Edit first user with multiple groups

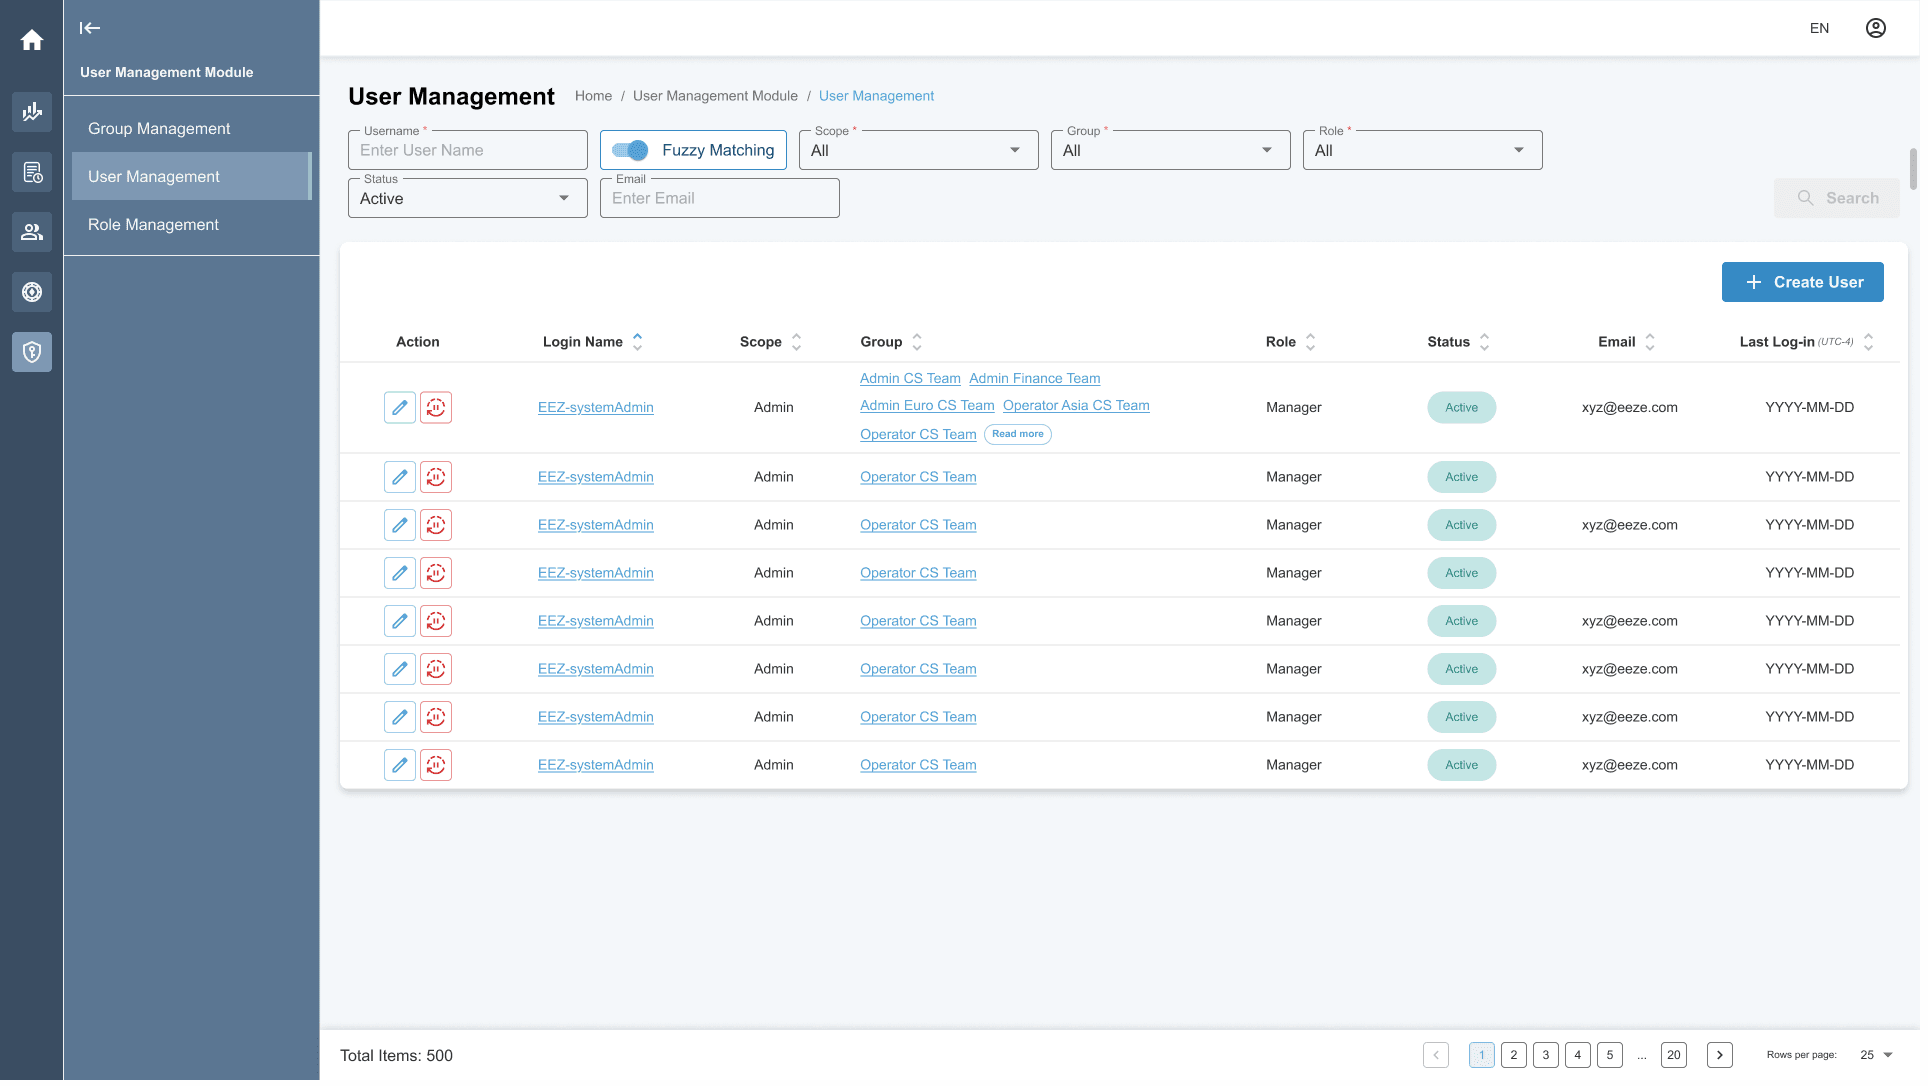pyautogui.click(x=401, y=409)
